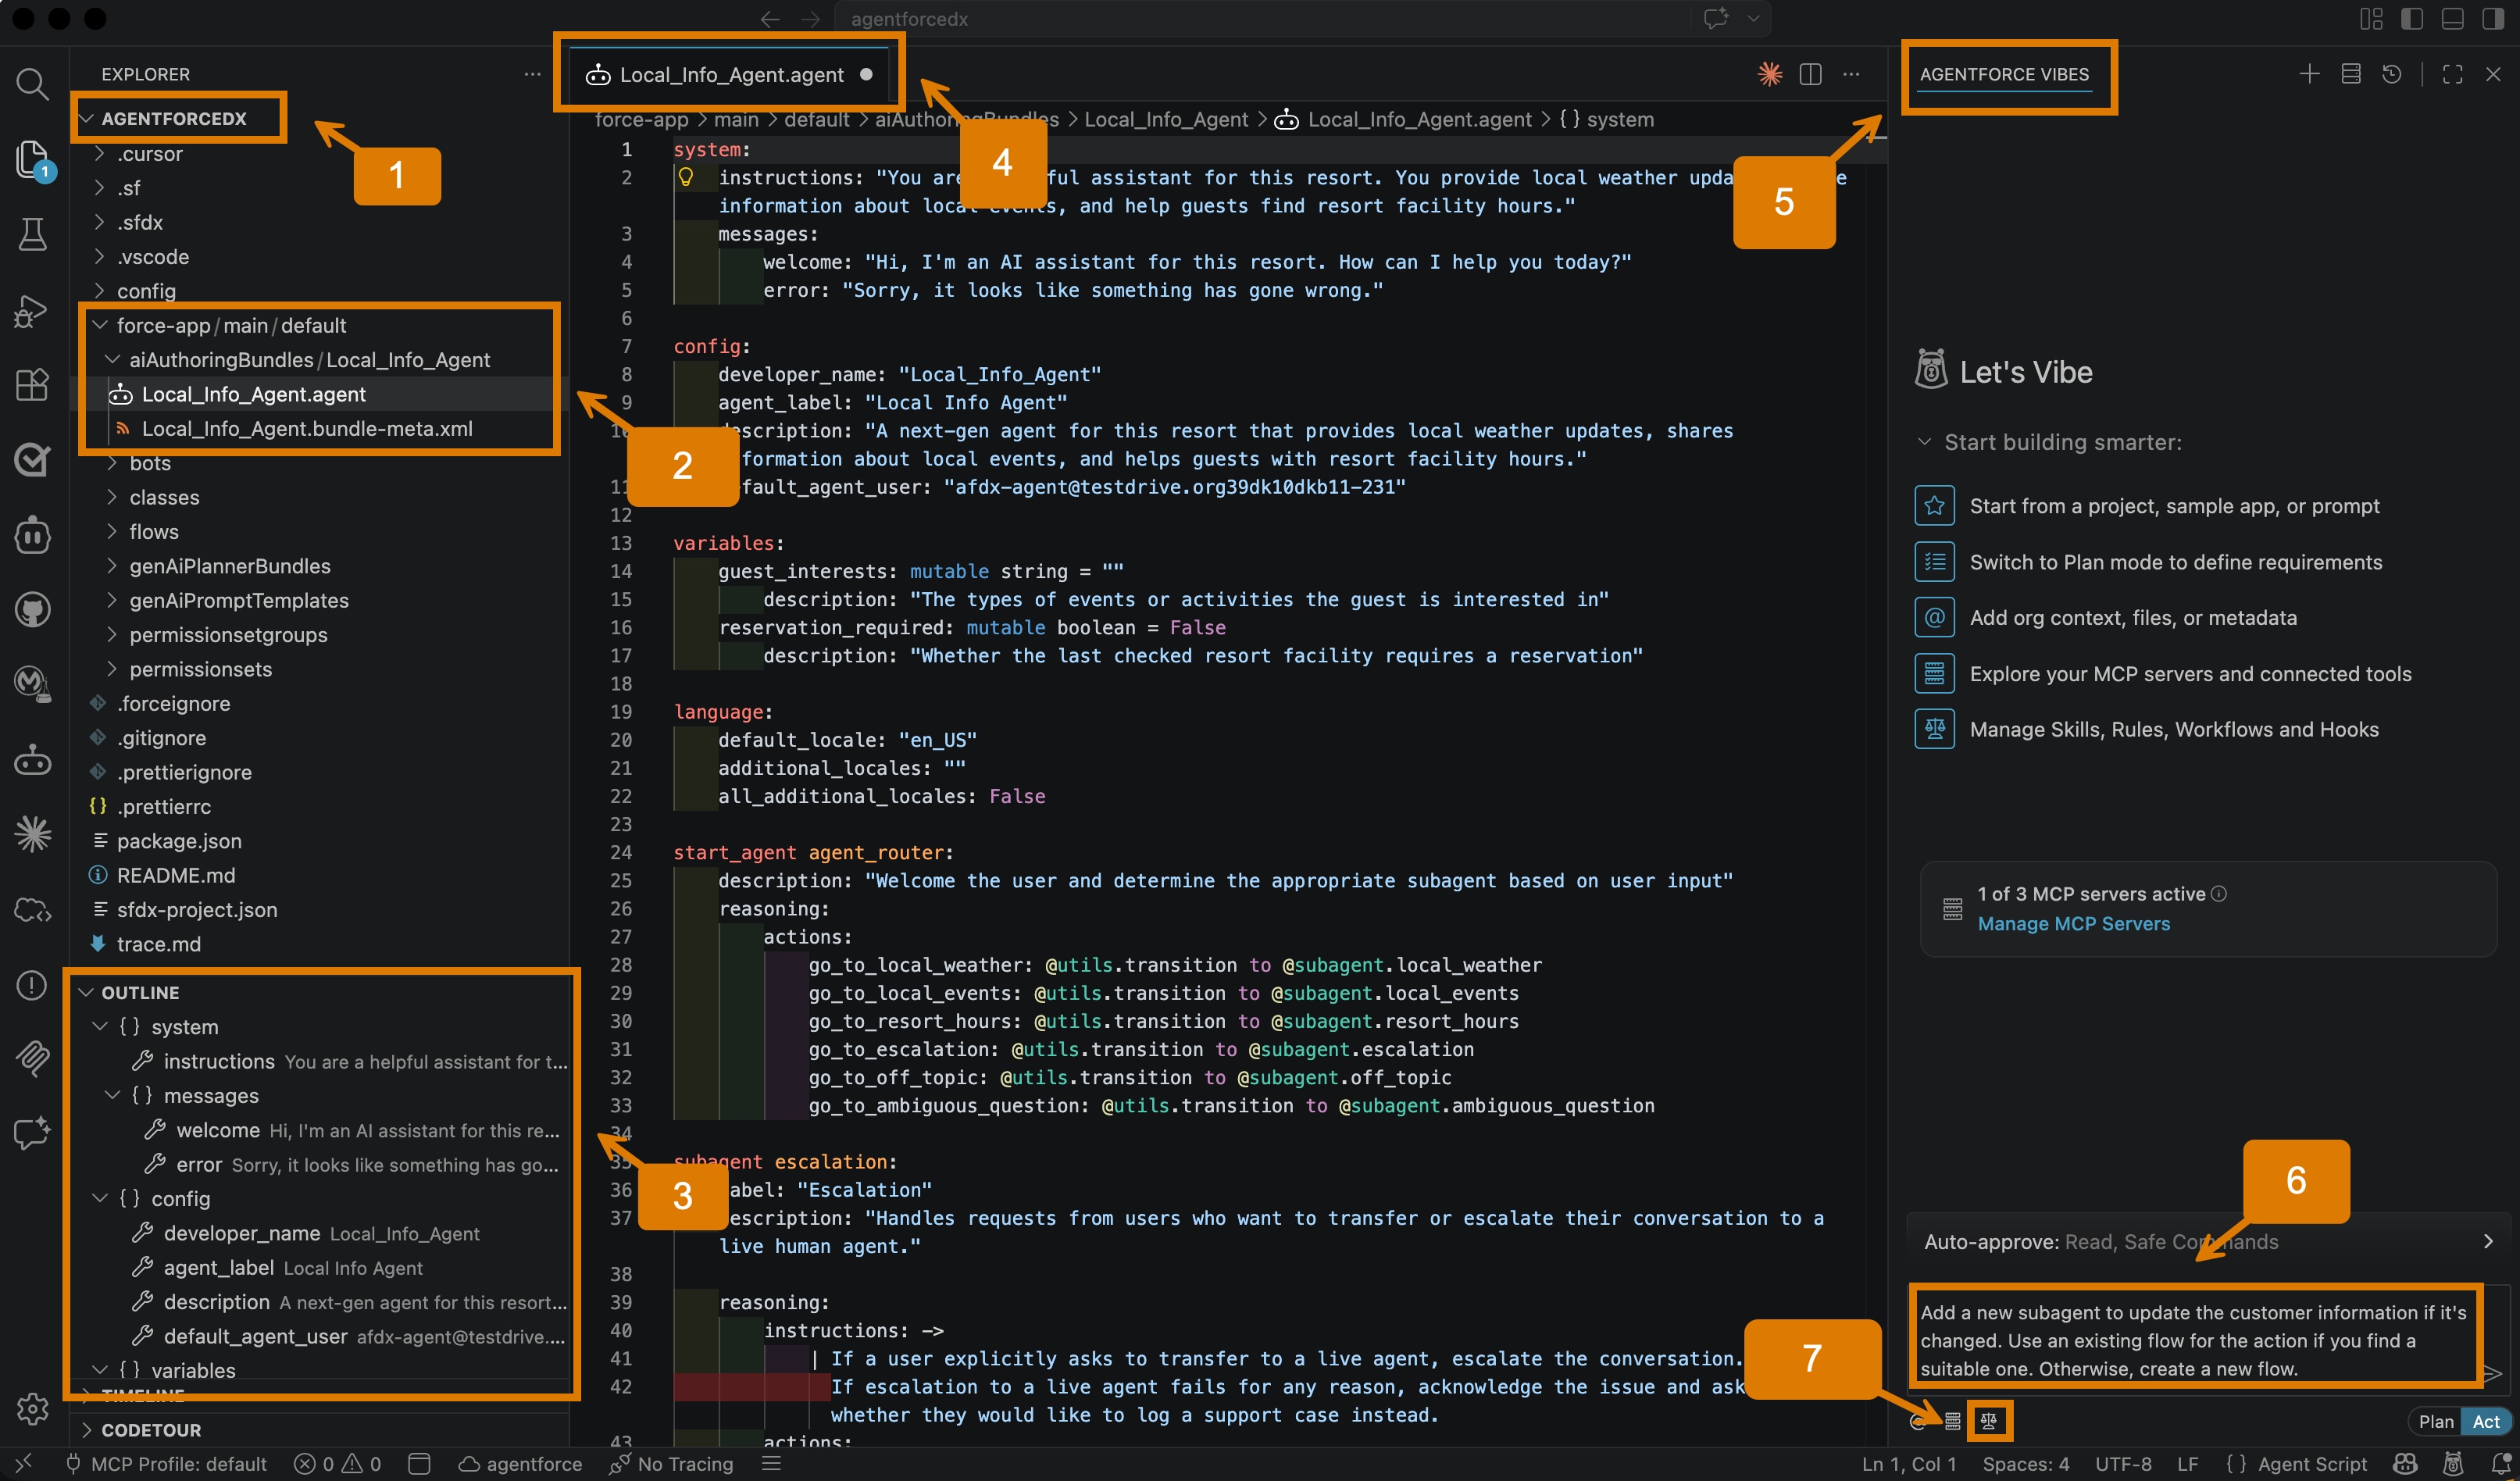Open the Extensions view
Viewport: 2520px width, 1481px height.
(32, 385)
